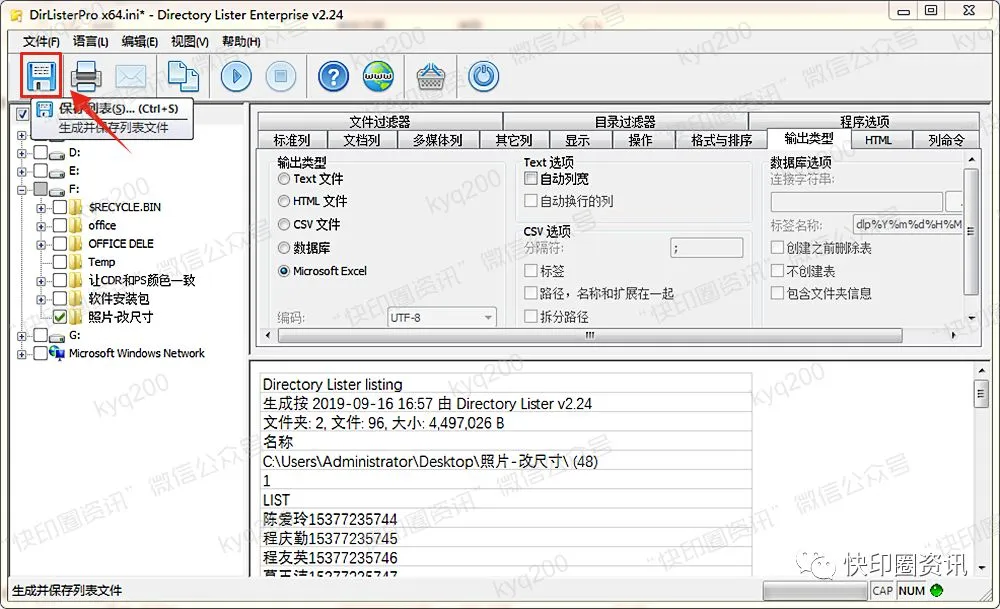Open website with the www globe icon
Viewport: 1000px width, 609px height.
pyautogui.click(x=378, y=77)
